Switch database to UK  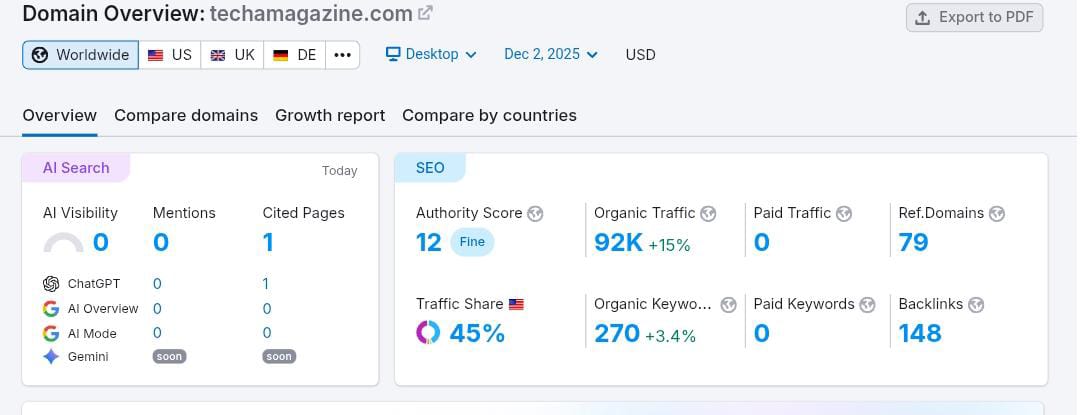click(x=232, y=55)
